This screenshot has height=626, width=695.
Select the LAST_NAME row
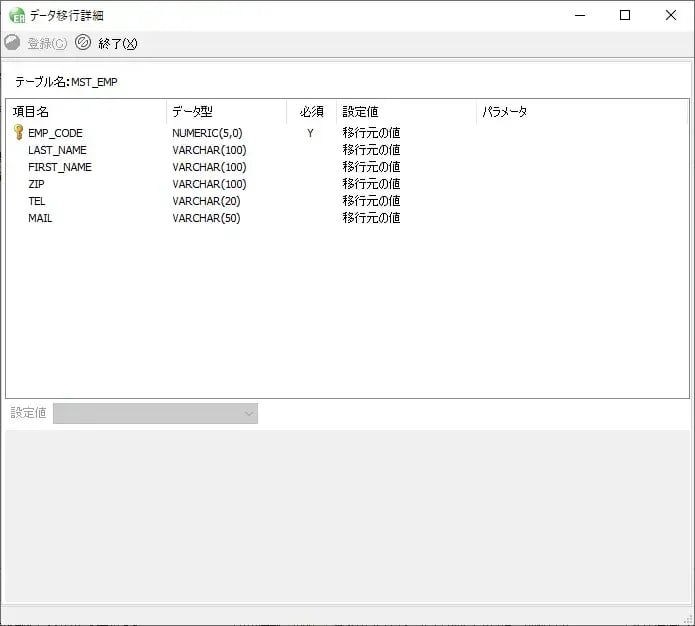coord(57,150)
